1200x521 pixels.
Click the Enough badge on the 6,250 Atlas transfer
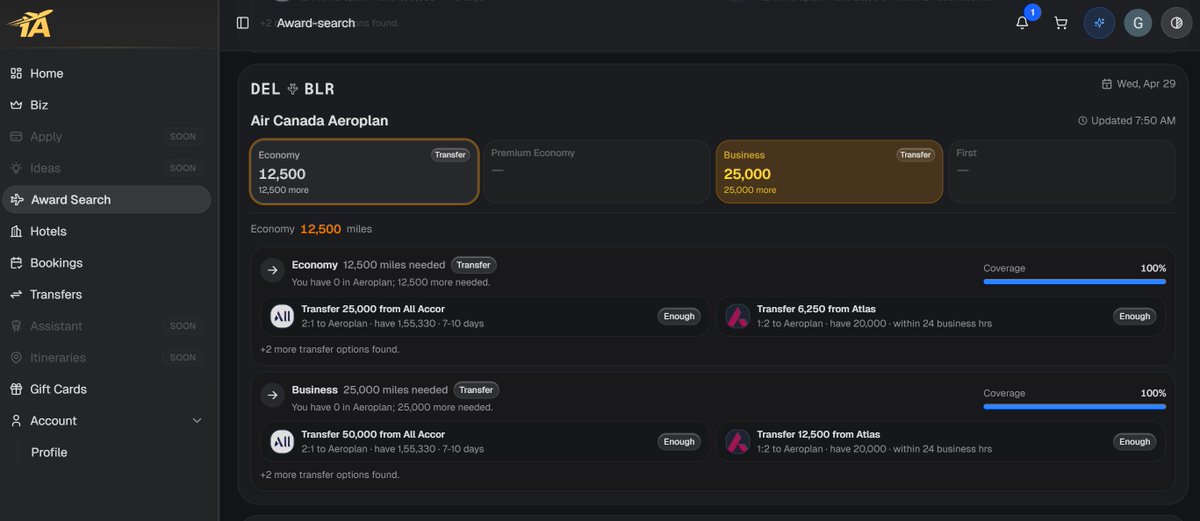(1135, 316)
